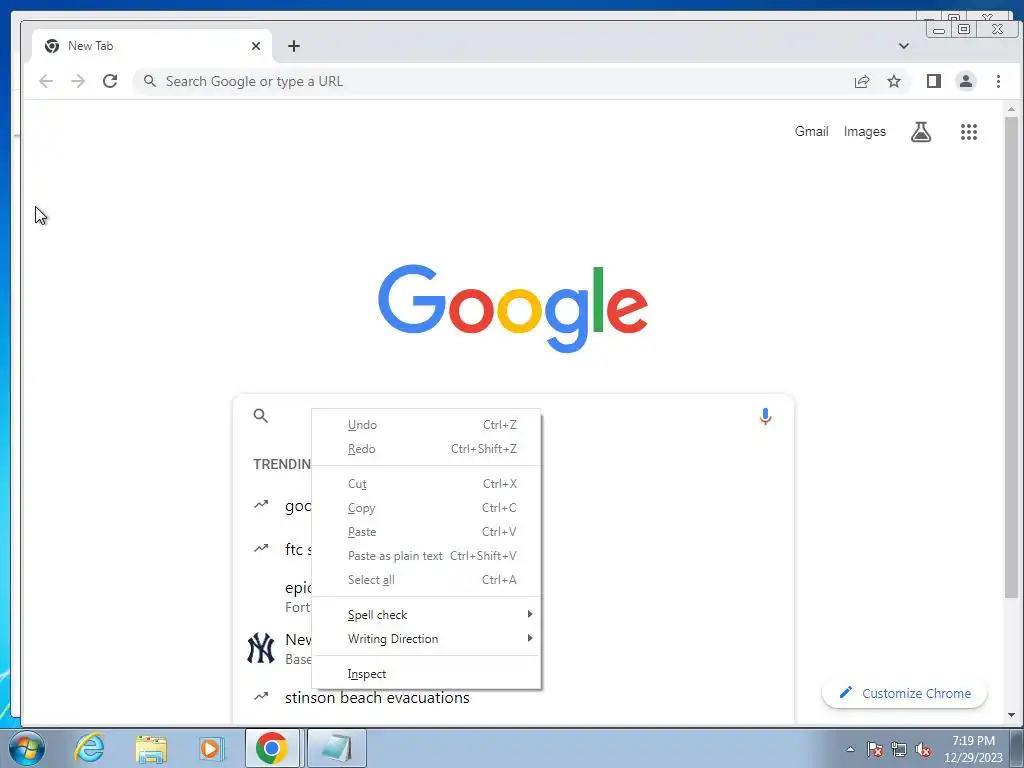This screenshot has width=1024, height=768.
Task: Click the network tray icon
Action: pos(899,749)
